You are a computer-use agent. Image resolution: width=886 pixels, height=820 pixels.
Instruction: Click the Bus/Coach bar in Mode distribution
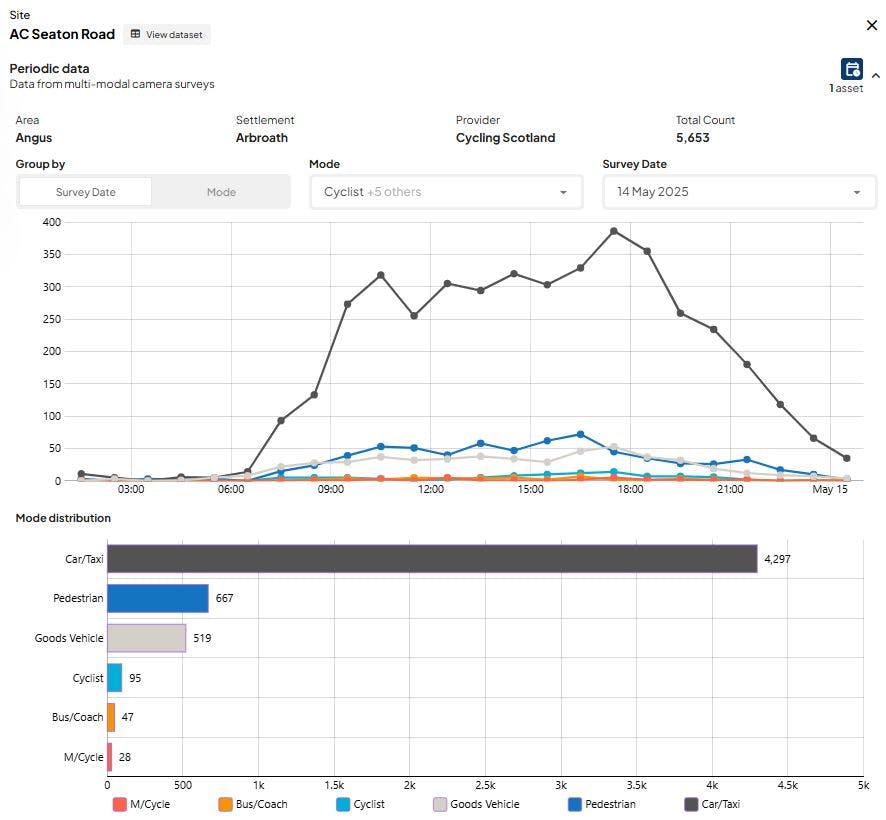pos(111,717)
